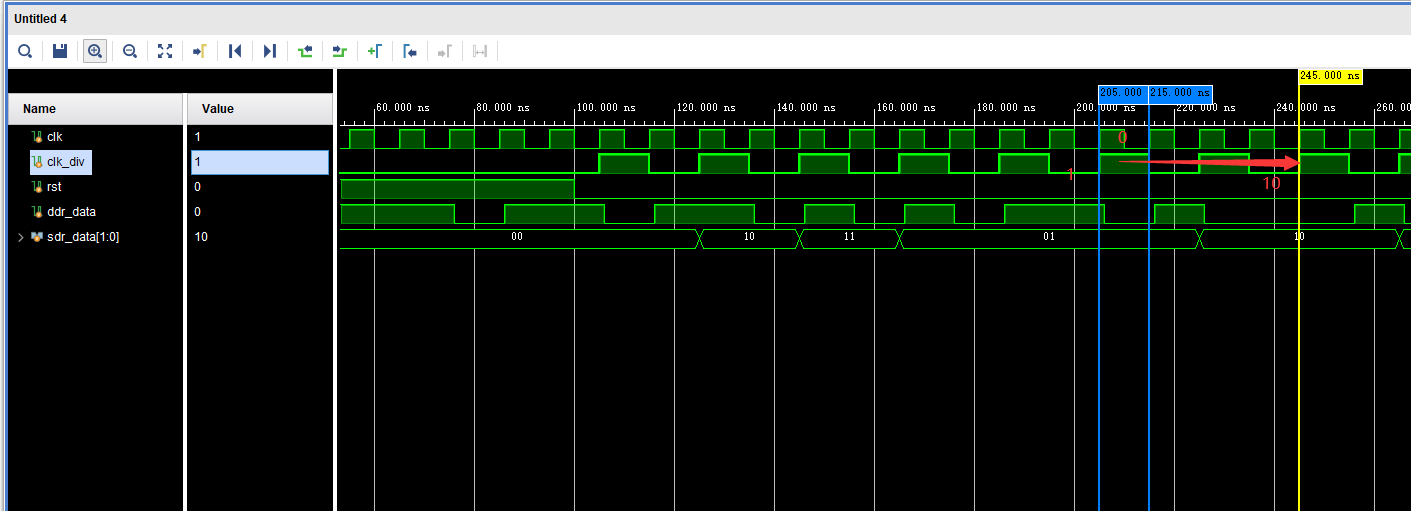Click the swap cursors icon

tap(480, 51)
